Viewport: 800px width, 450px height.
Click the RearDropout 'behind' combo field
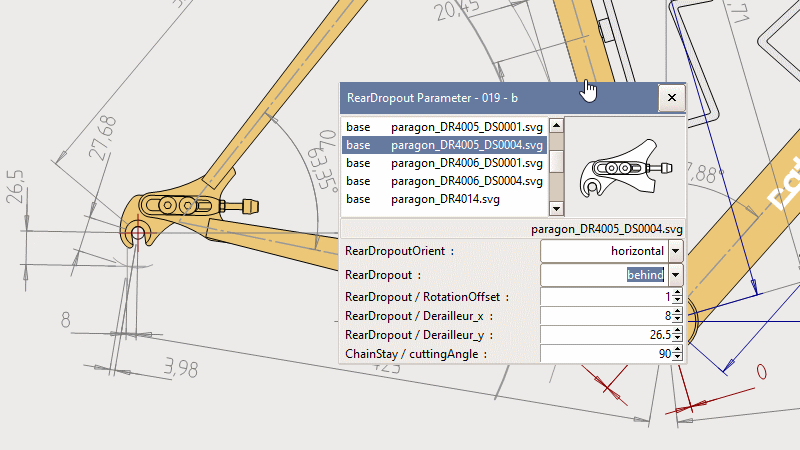pos(604,275)
